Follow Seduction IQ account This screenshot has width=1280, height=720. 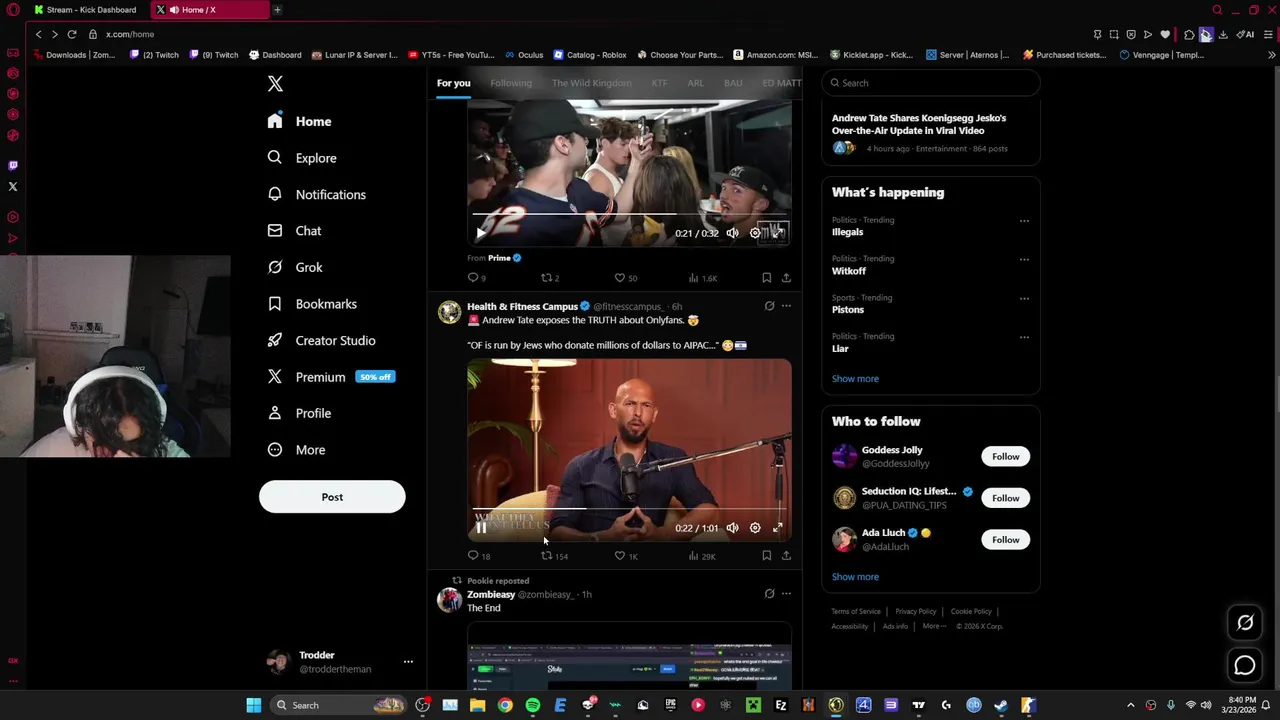click(x=1005, y=498)
